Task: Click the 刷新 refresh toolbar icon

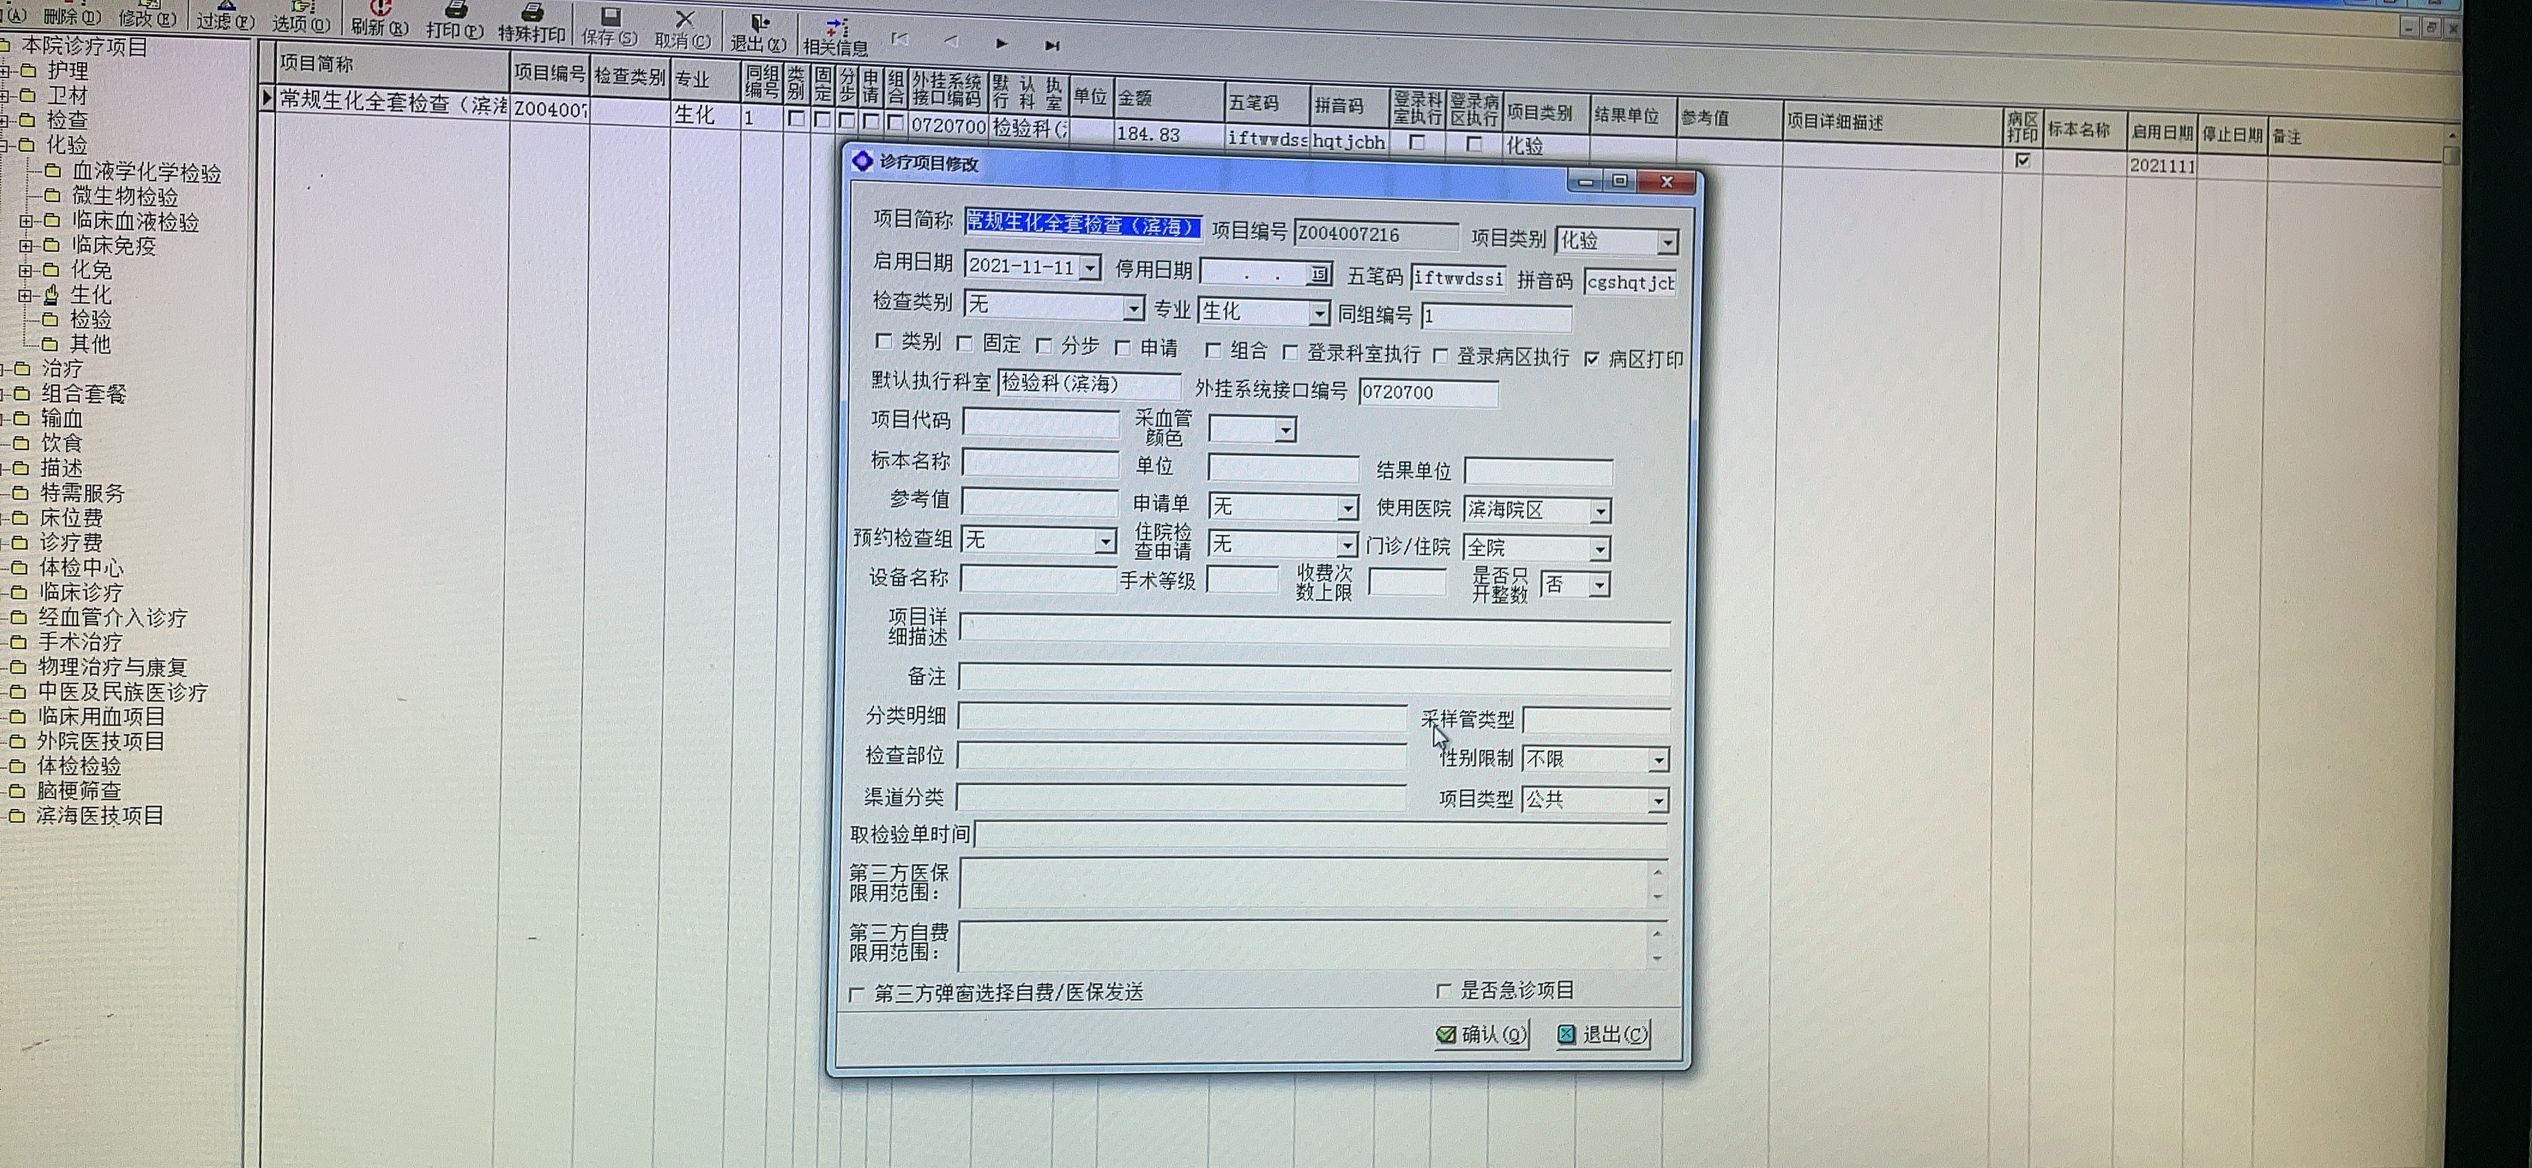Action: [x=380, y=10]
